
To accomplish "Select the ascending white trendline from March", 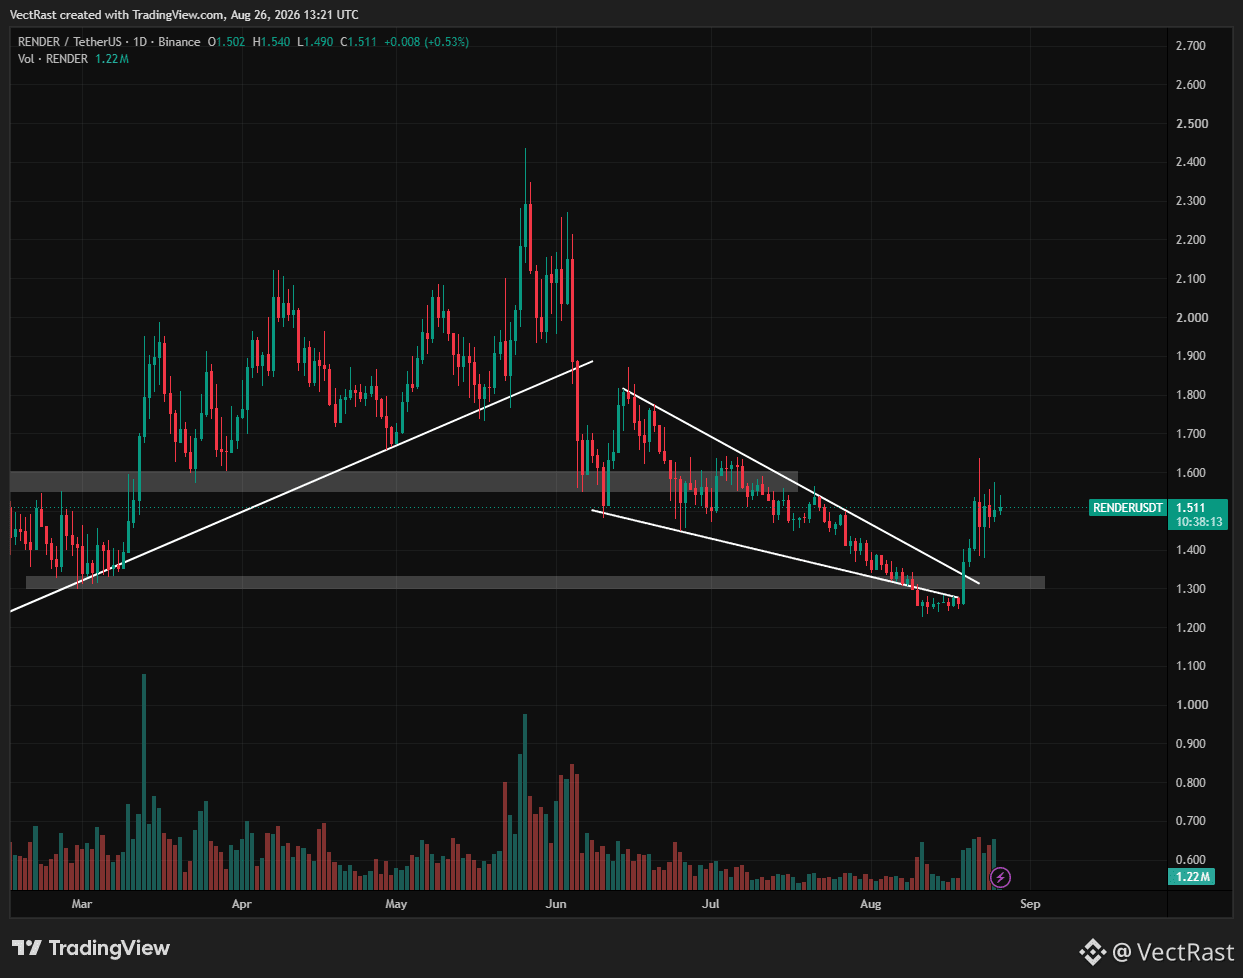I will point(300,486).
